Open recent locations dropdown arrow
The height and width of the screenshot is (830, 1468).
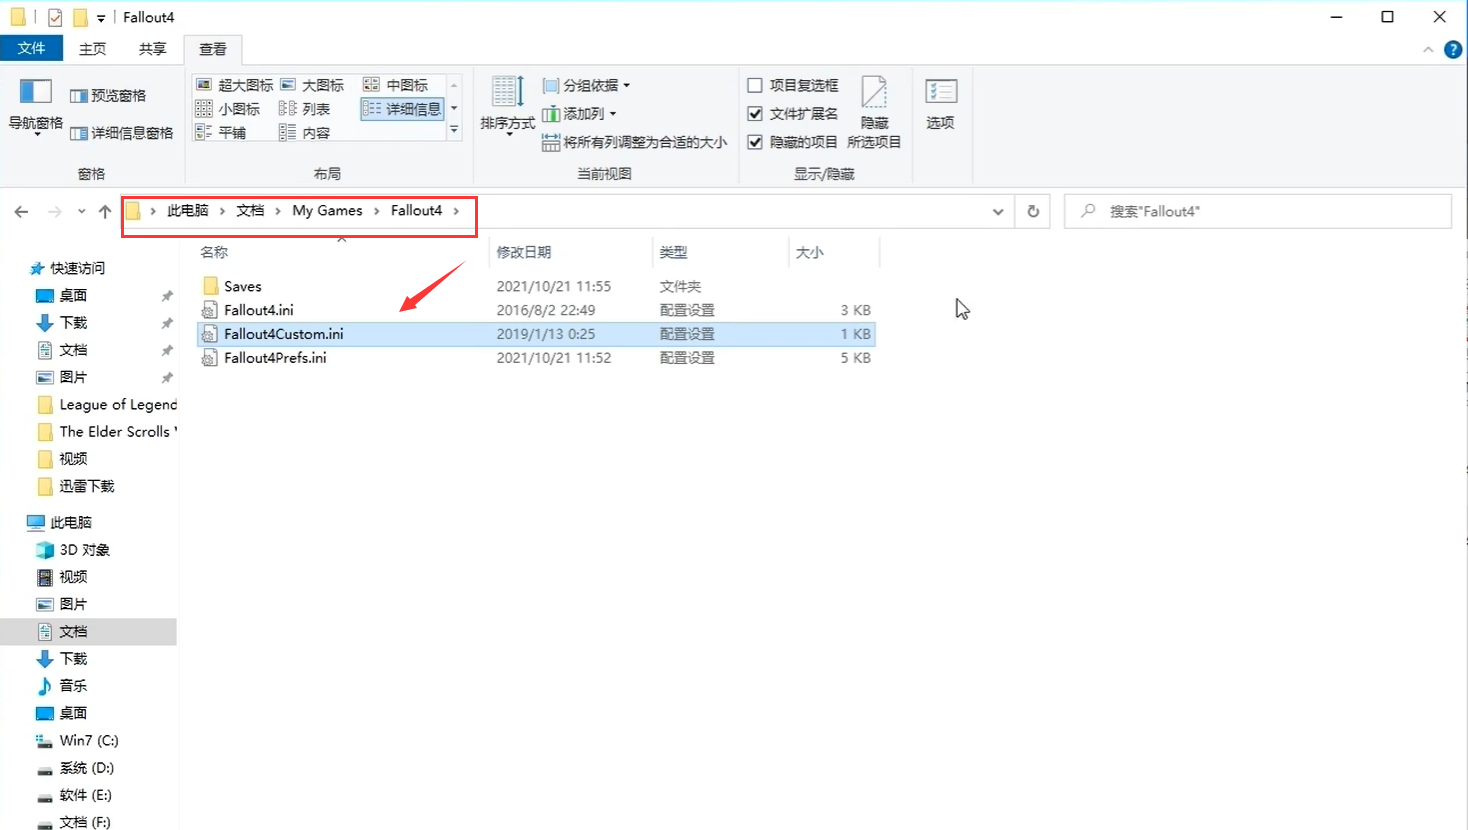pyautogui.click(x=81, y=211)
